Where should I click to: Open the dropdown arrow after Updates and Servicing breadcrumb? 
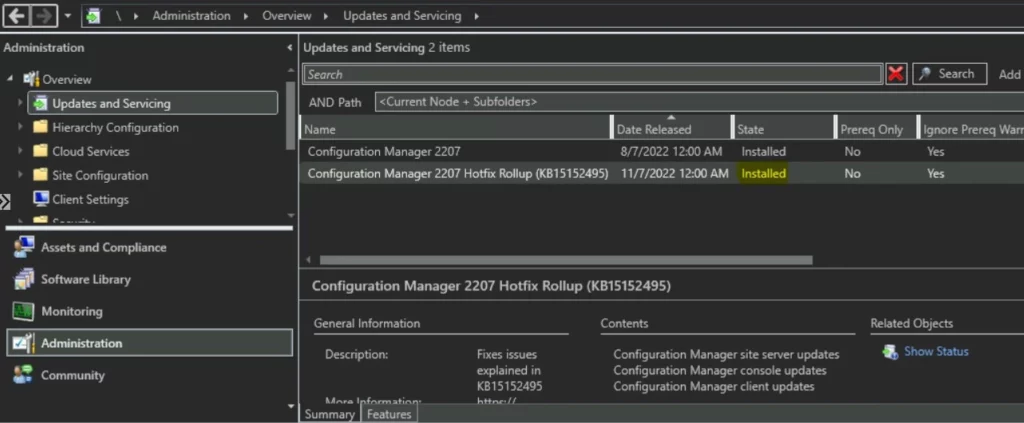476,16
